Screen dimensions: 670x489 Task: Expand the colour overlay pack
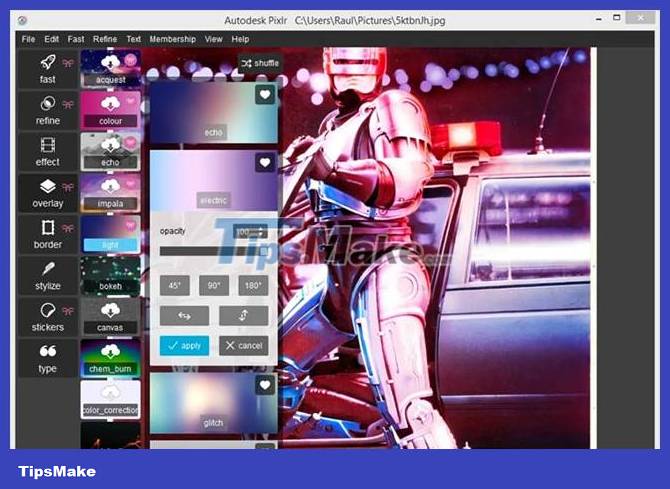[x=110, y=110]
